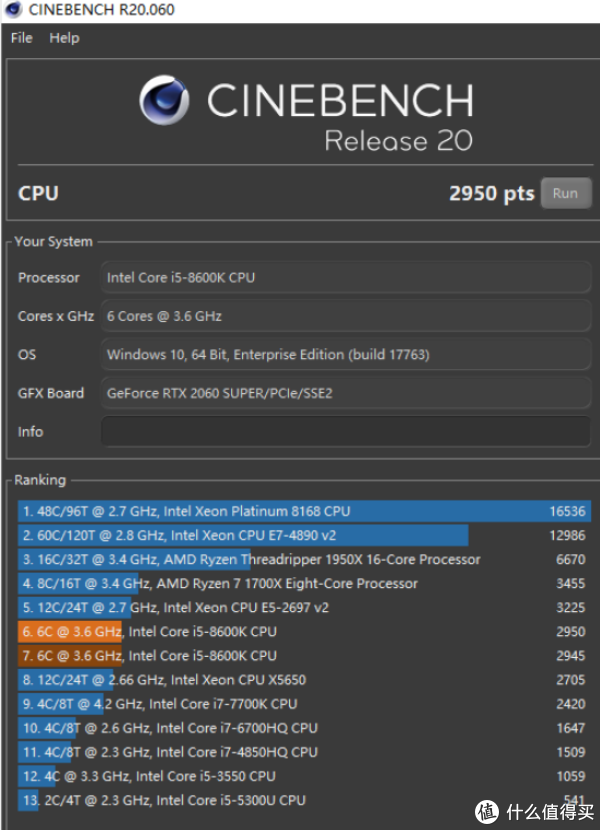Select the orange i5-8600K 2950 result
This screenshot has width=600, height=830.
tap(305, 631)
